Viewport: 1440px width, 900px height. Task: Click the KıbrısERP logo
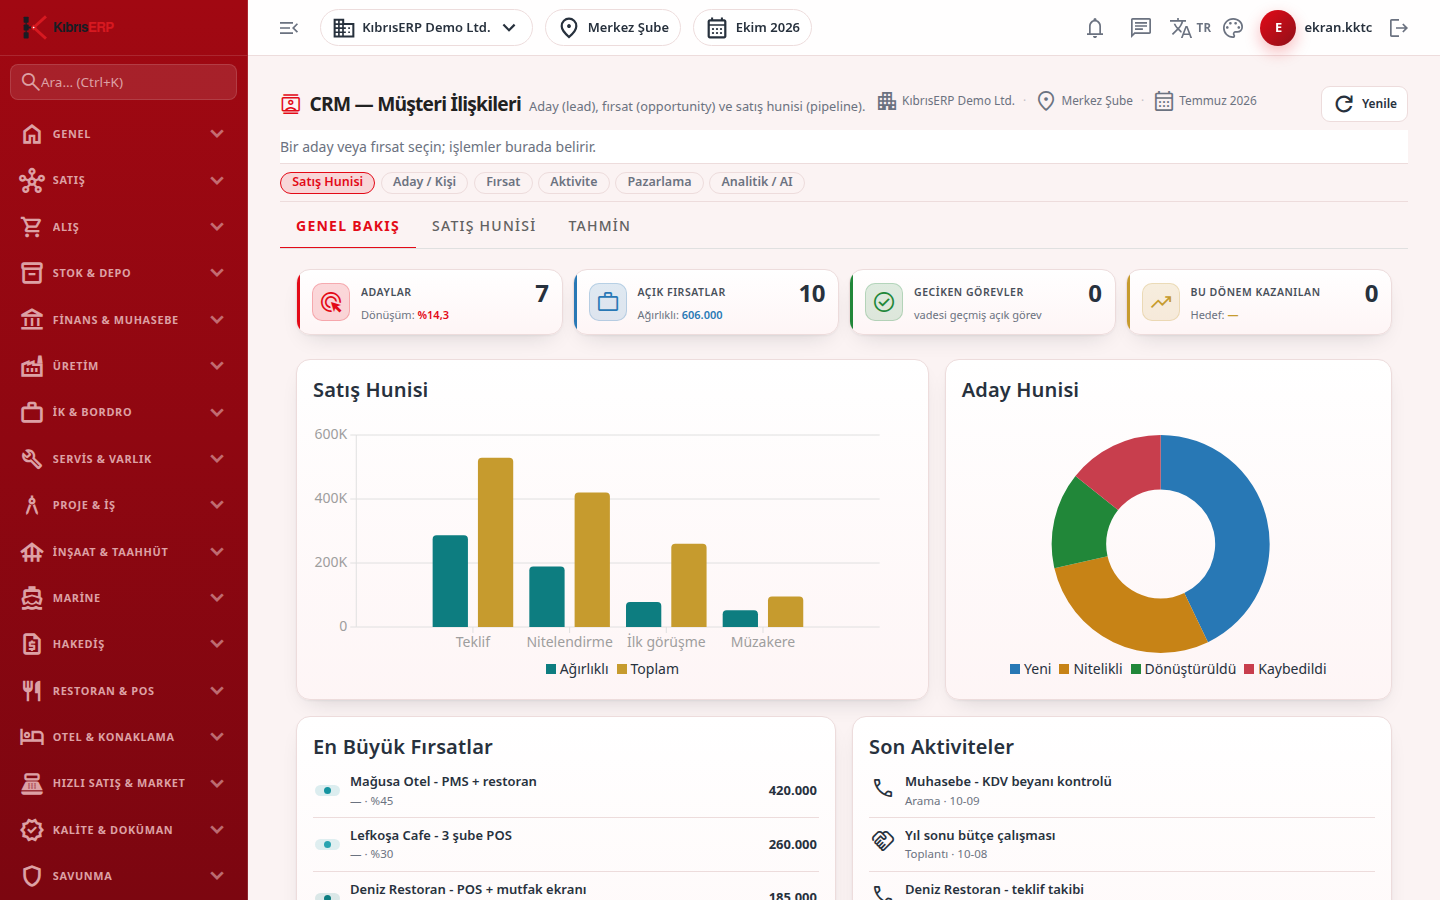pyautogui.click(x=68, y=27)
